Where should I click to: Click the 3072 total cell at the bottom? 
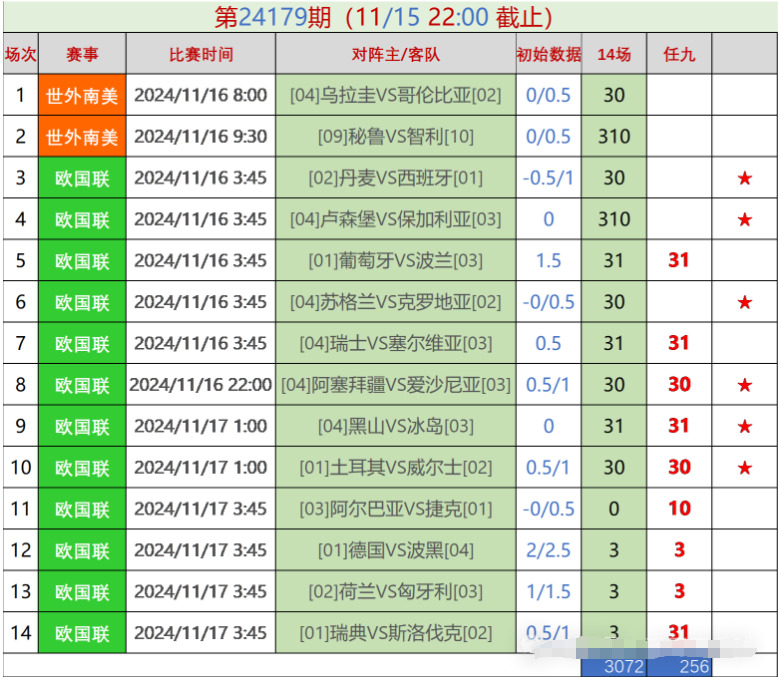point(614,666)
